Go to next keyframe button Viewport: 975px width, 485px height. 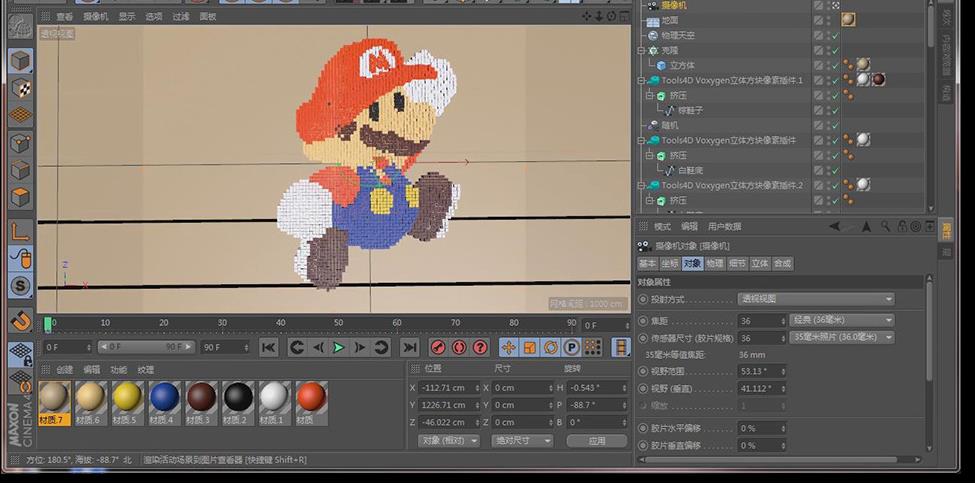point(381,348)
